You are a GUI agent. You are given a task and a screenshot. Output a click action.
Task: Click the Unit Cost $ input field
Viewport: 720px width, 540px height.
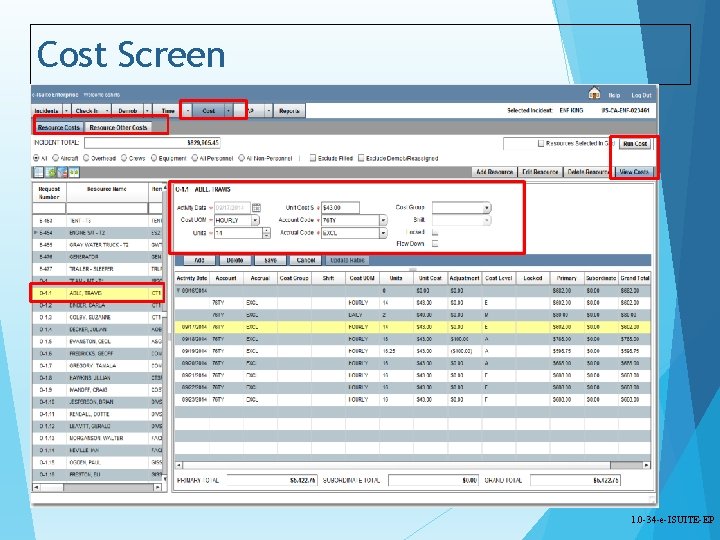point(340,208)
